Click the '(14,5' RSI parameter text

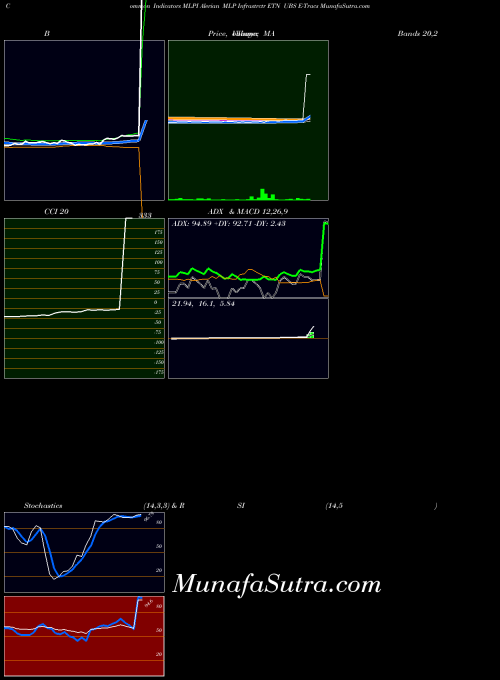coord(334,506)
